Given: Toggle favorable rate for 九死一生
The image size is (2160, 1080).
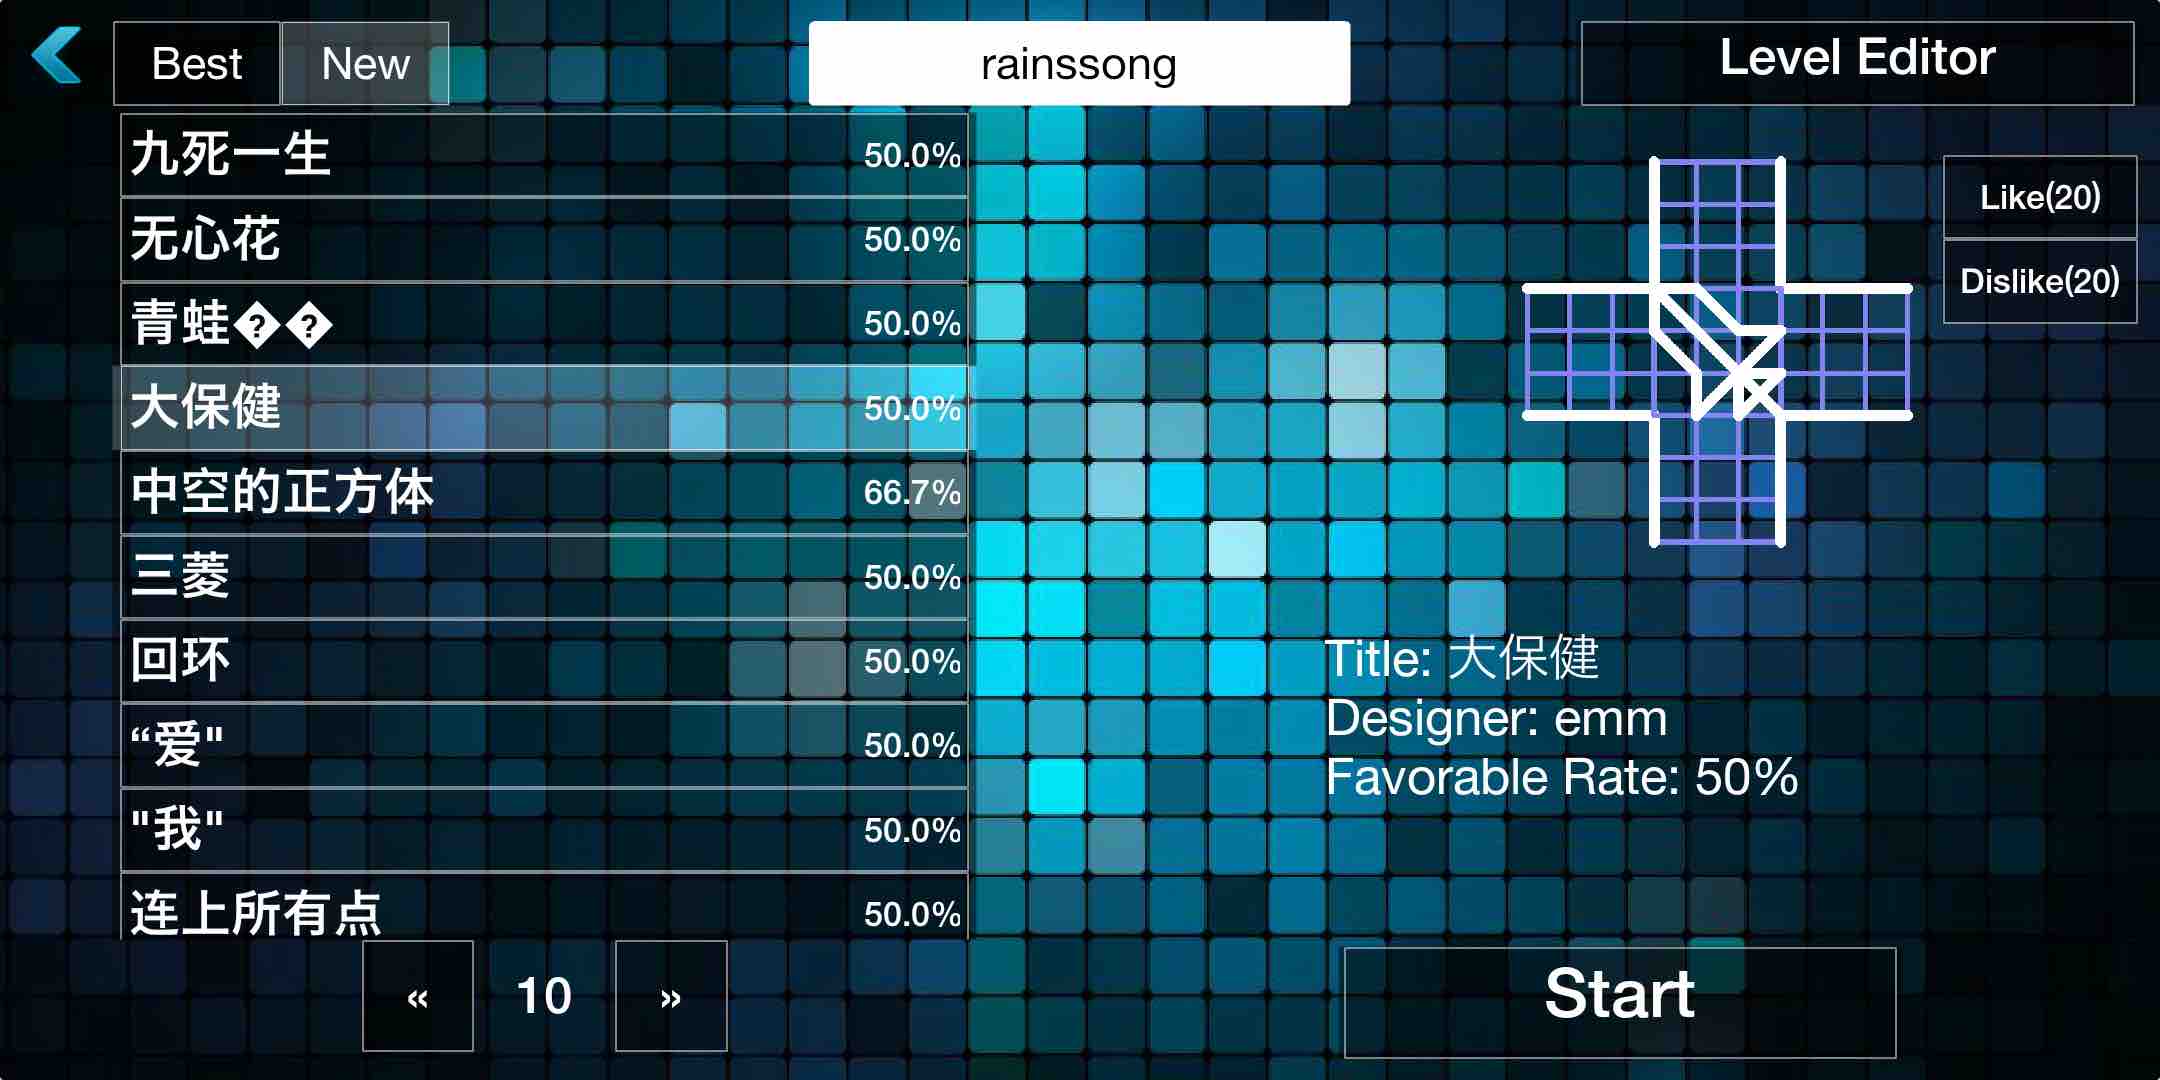Looking at the screenshot, I should pos(911,154).
